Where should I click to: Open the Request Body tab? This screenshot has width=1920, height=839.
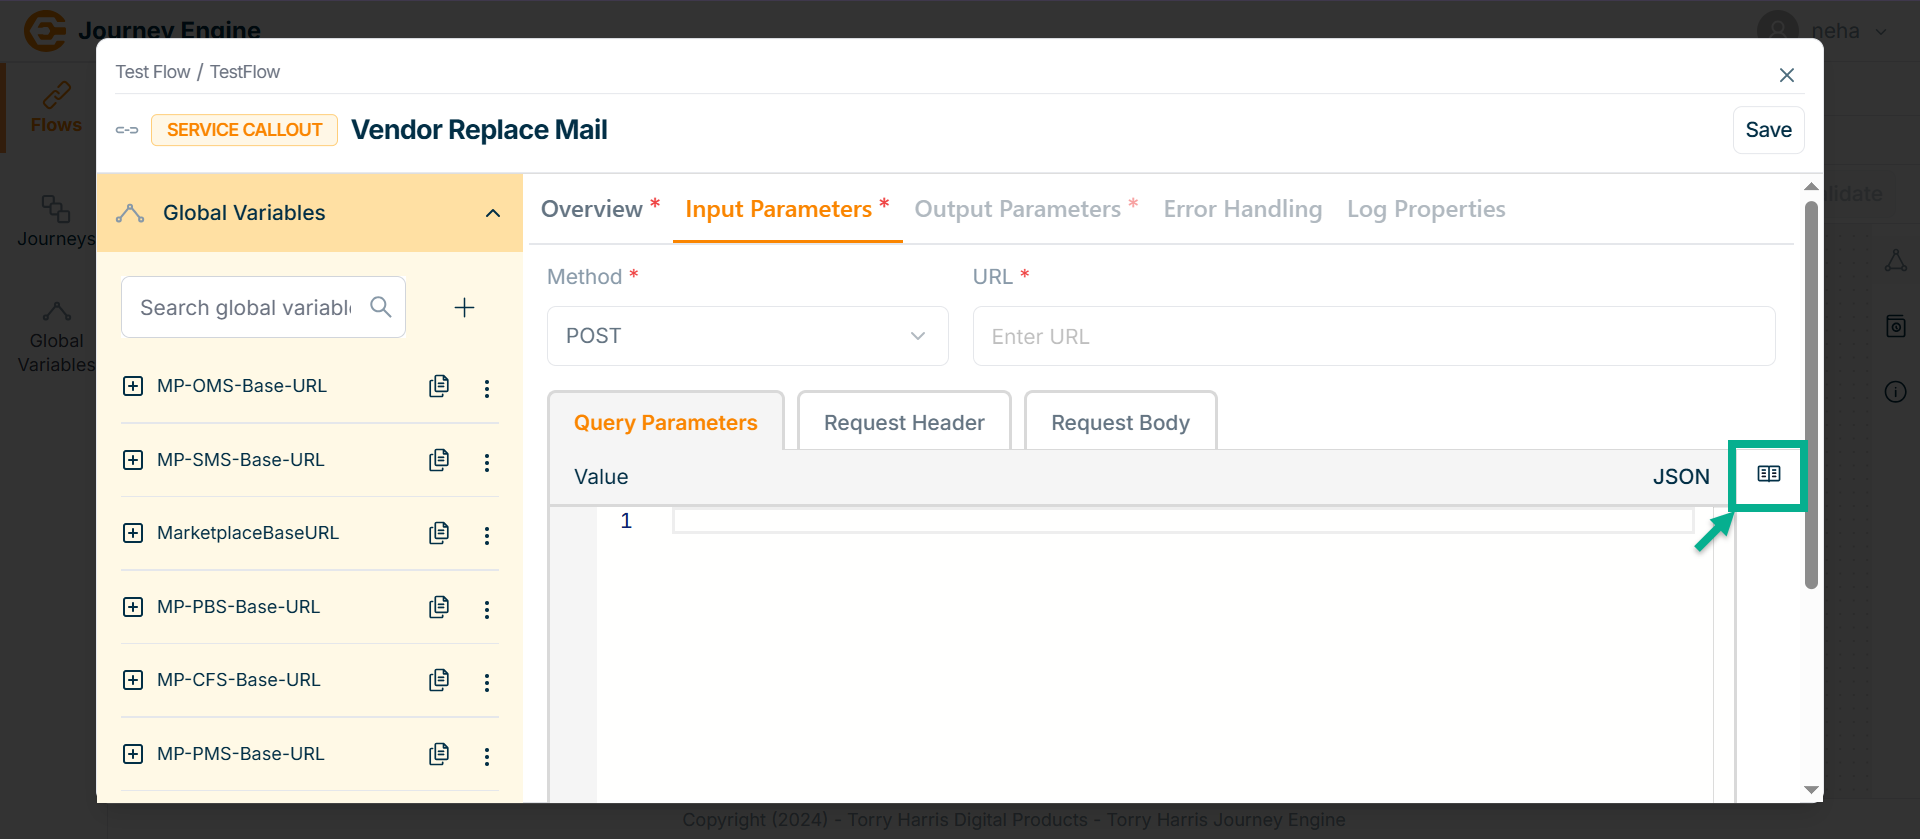point(1120,423)
